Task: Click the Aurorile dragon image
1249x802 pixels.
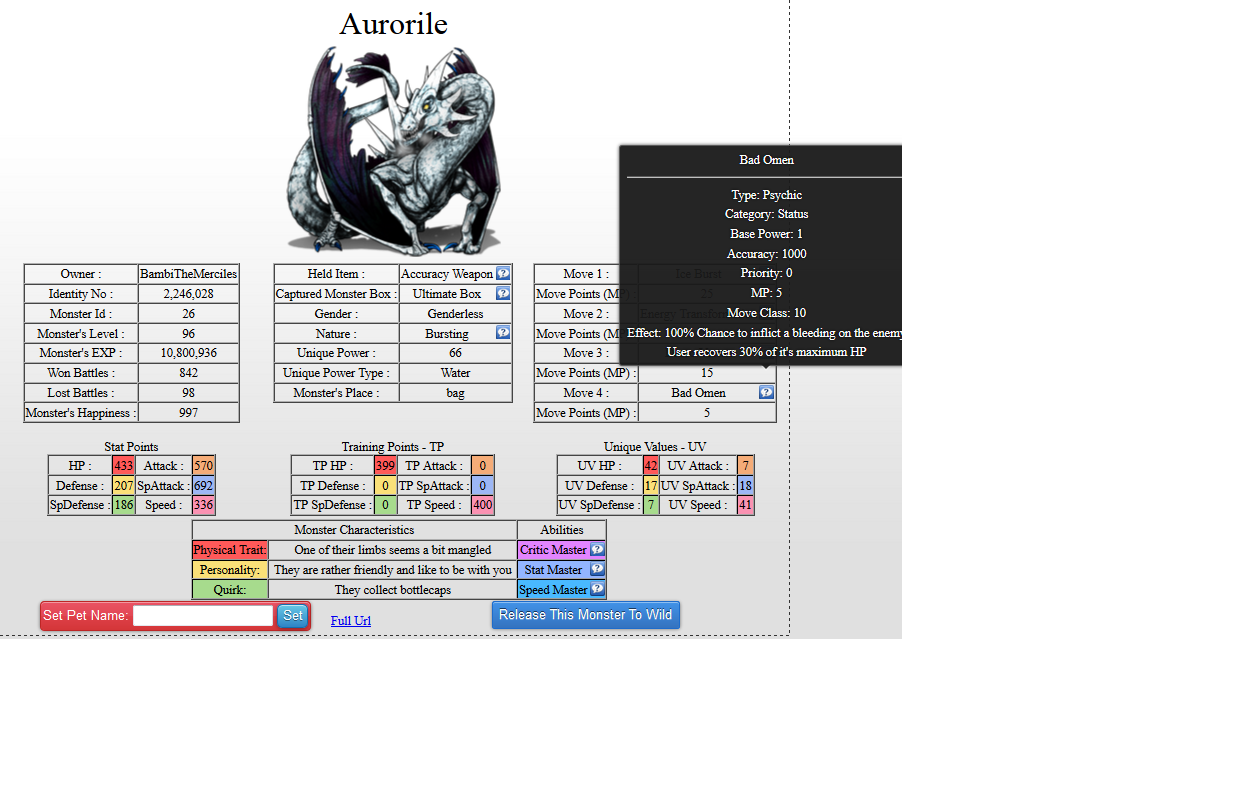Action: click(x=393, y=150)
